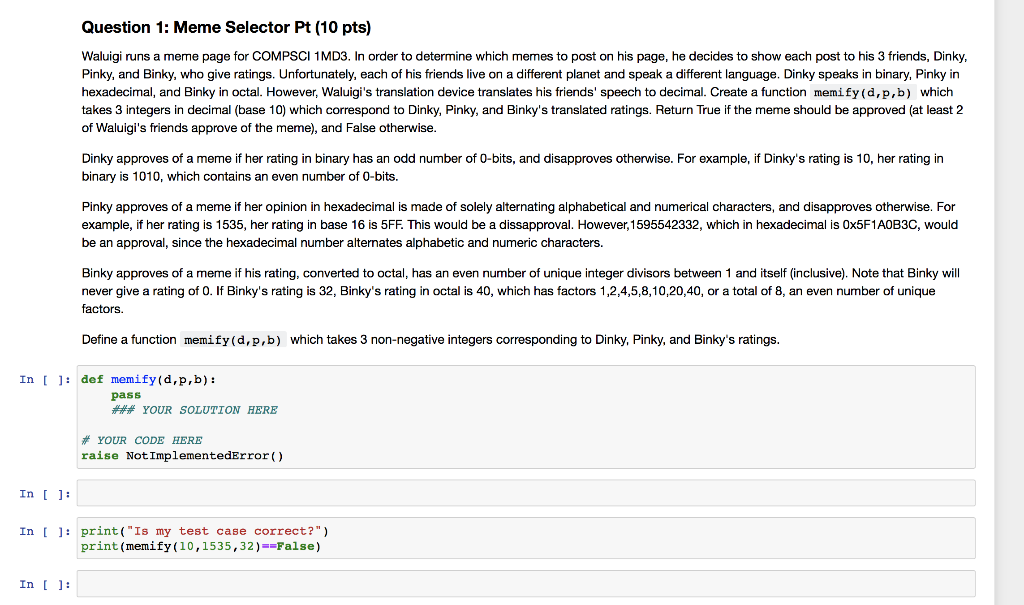
Task: Click the 'Question 1: Meme Selector Pt' heading
Action: (x=226, y=27)
